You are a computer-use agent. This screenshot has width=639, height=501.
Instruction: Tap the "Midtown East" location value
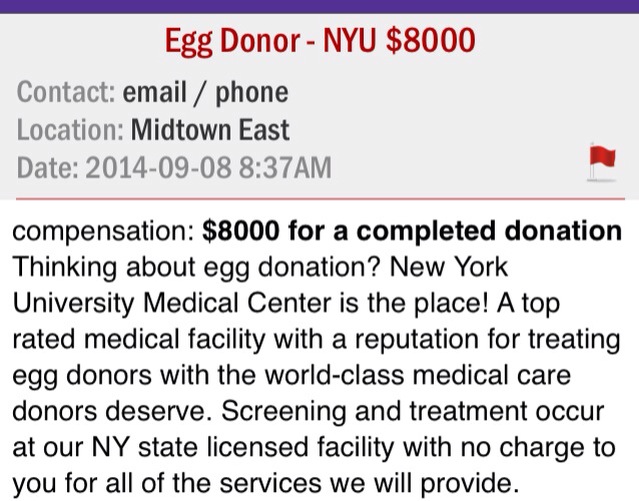pyautogui.click(x=210, y=130)
